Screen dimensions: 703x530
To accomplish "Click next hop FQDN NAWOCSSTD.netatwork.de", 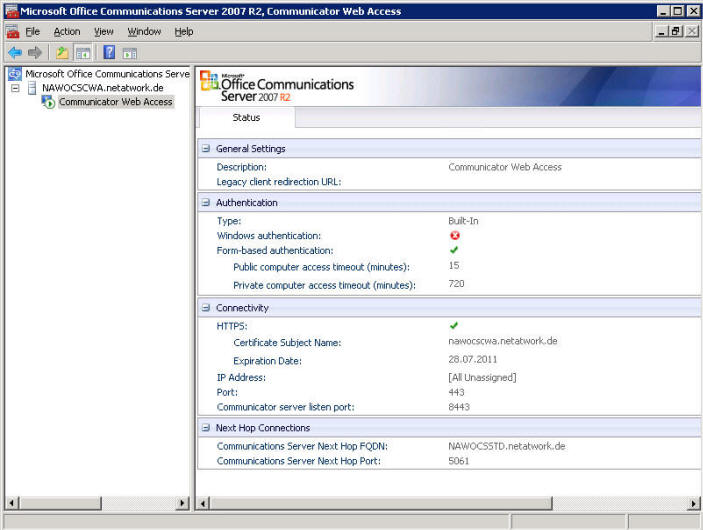I will click(x=507, y=446).
